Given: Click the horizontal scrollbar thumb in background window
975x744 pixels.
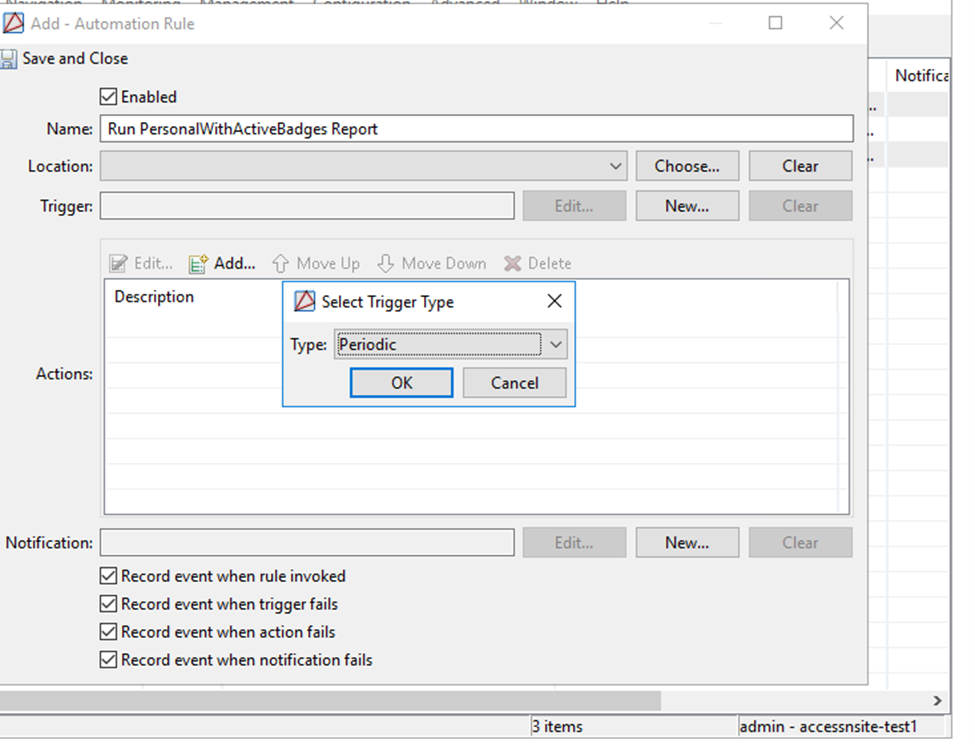Looking at the screenshot, I should 330,701.
